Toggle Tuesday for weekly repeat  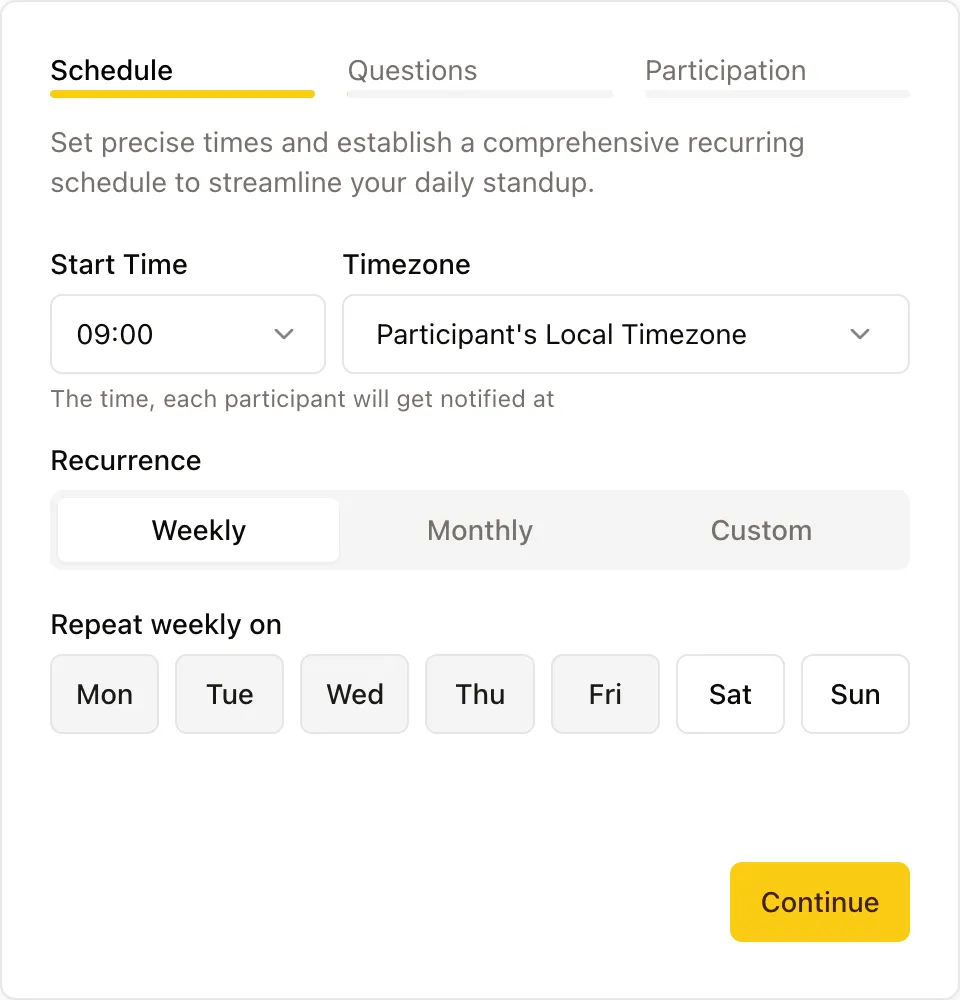coord(229,693)
